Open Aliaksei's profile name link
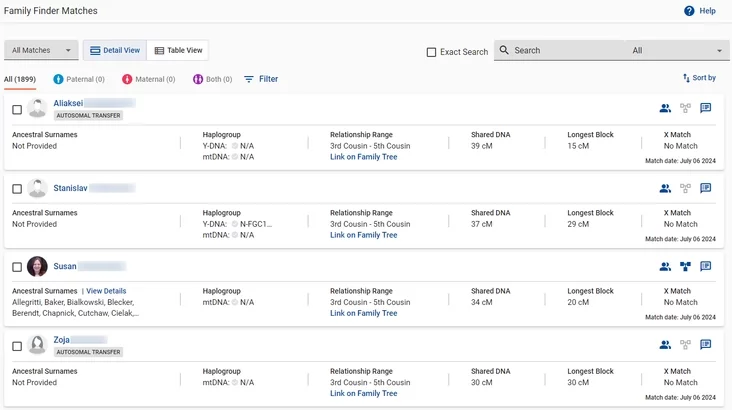The height and width of the screenshot is (410, 732). pos(68,103)
